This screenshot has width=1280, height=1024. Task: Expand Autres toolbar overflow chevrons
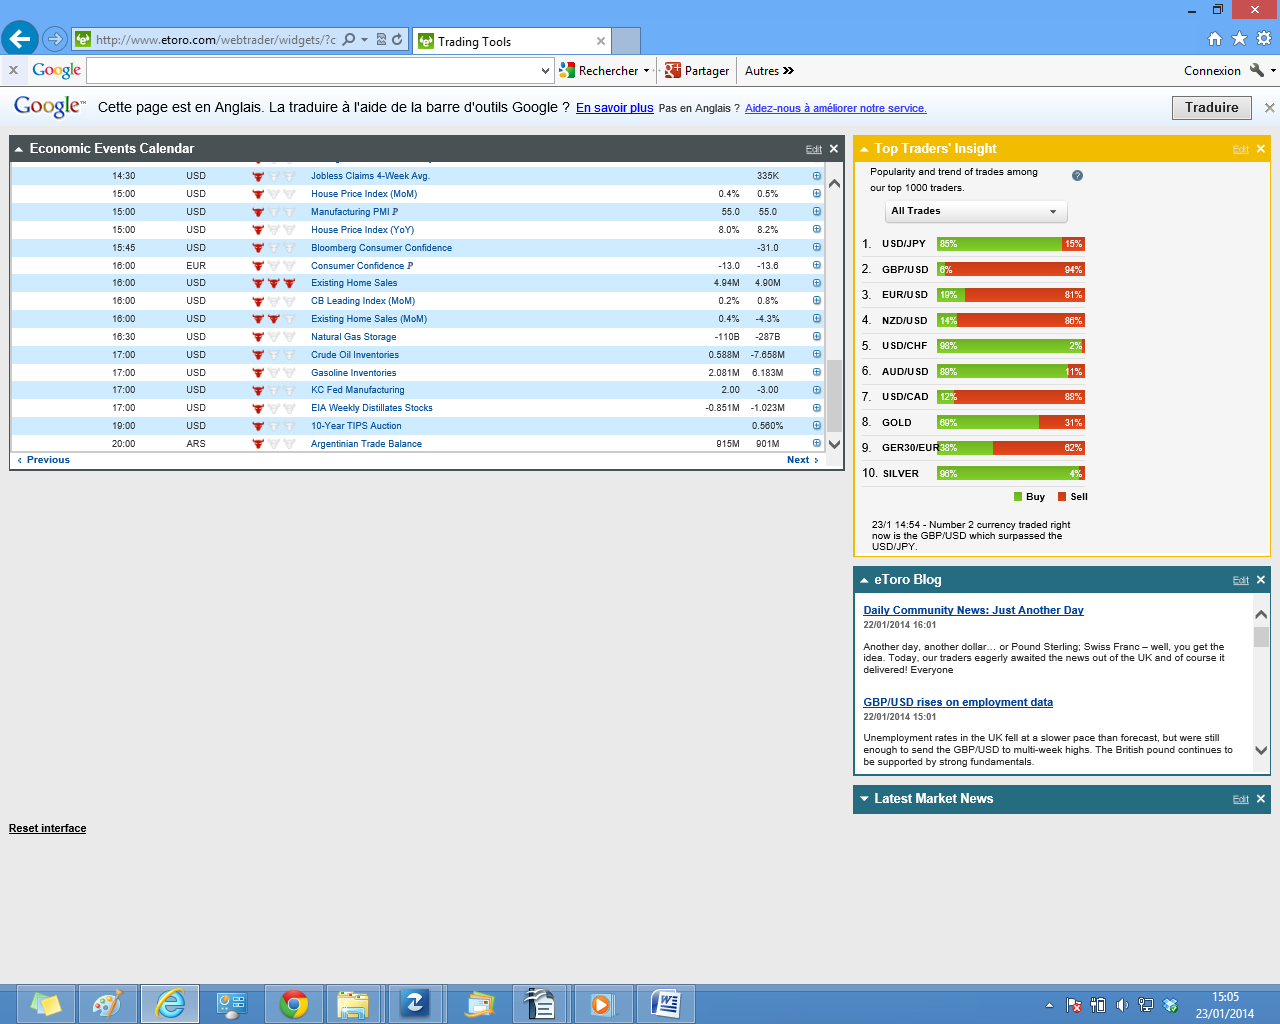click(x=788, y=71)
